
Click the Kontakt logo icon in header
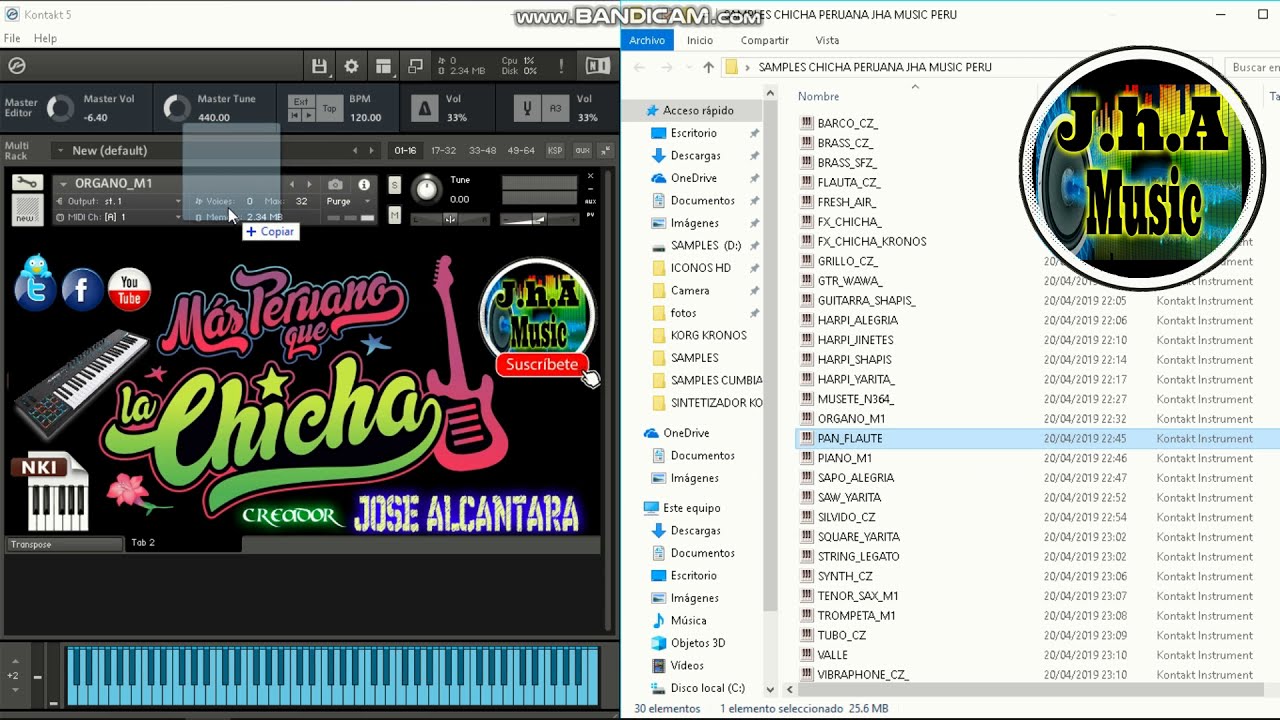(x=16, y=66)
